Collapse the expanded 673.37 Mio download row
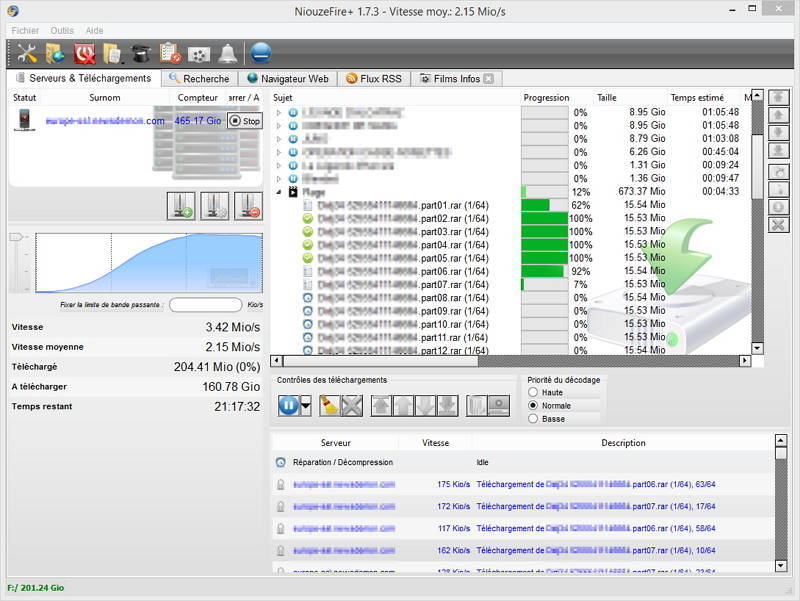800x601 pixels. [279, 192]
